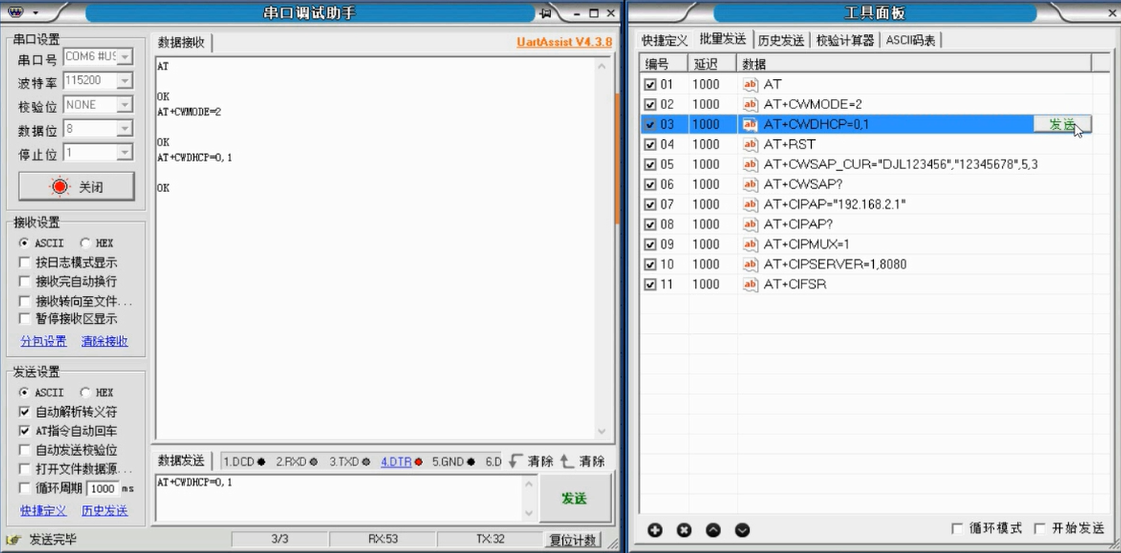Enable log mode display checkbox
Screen dimensions: 1121x553
tap(24, 263)
